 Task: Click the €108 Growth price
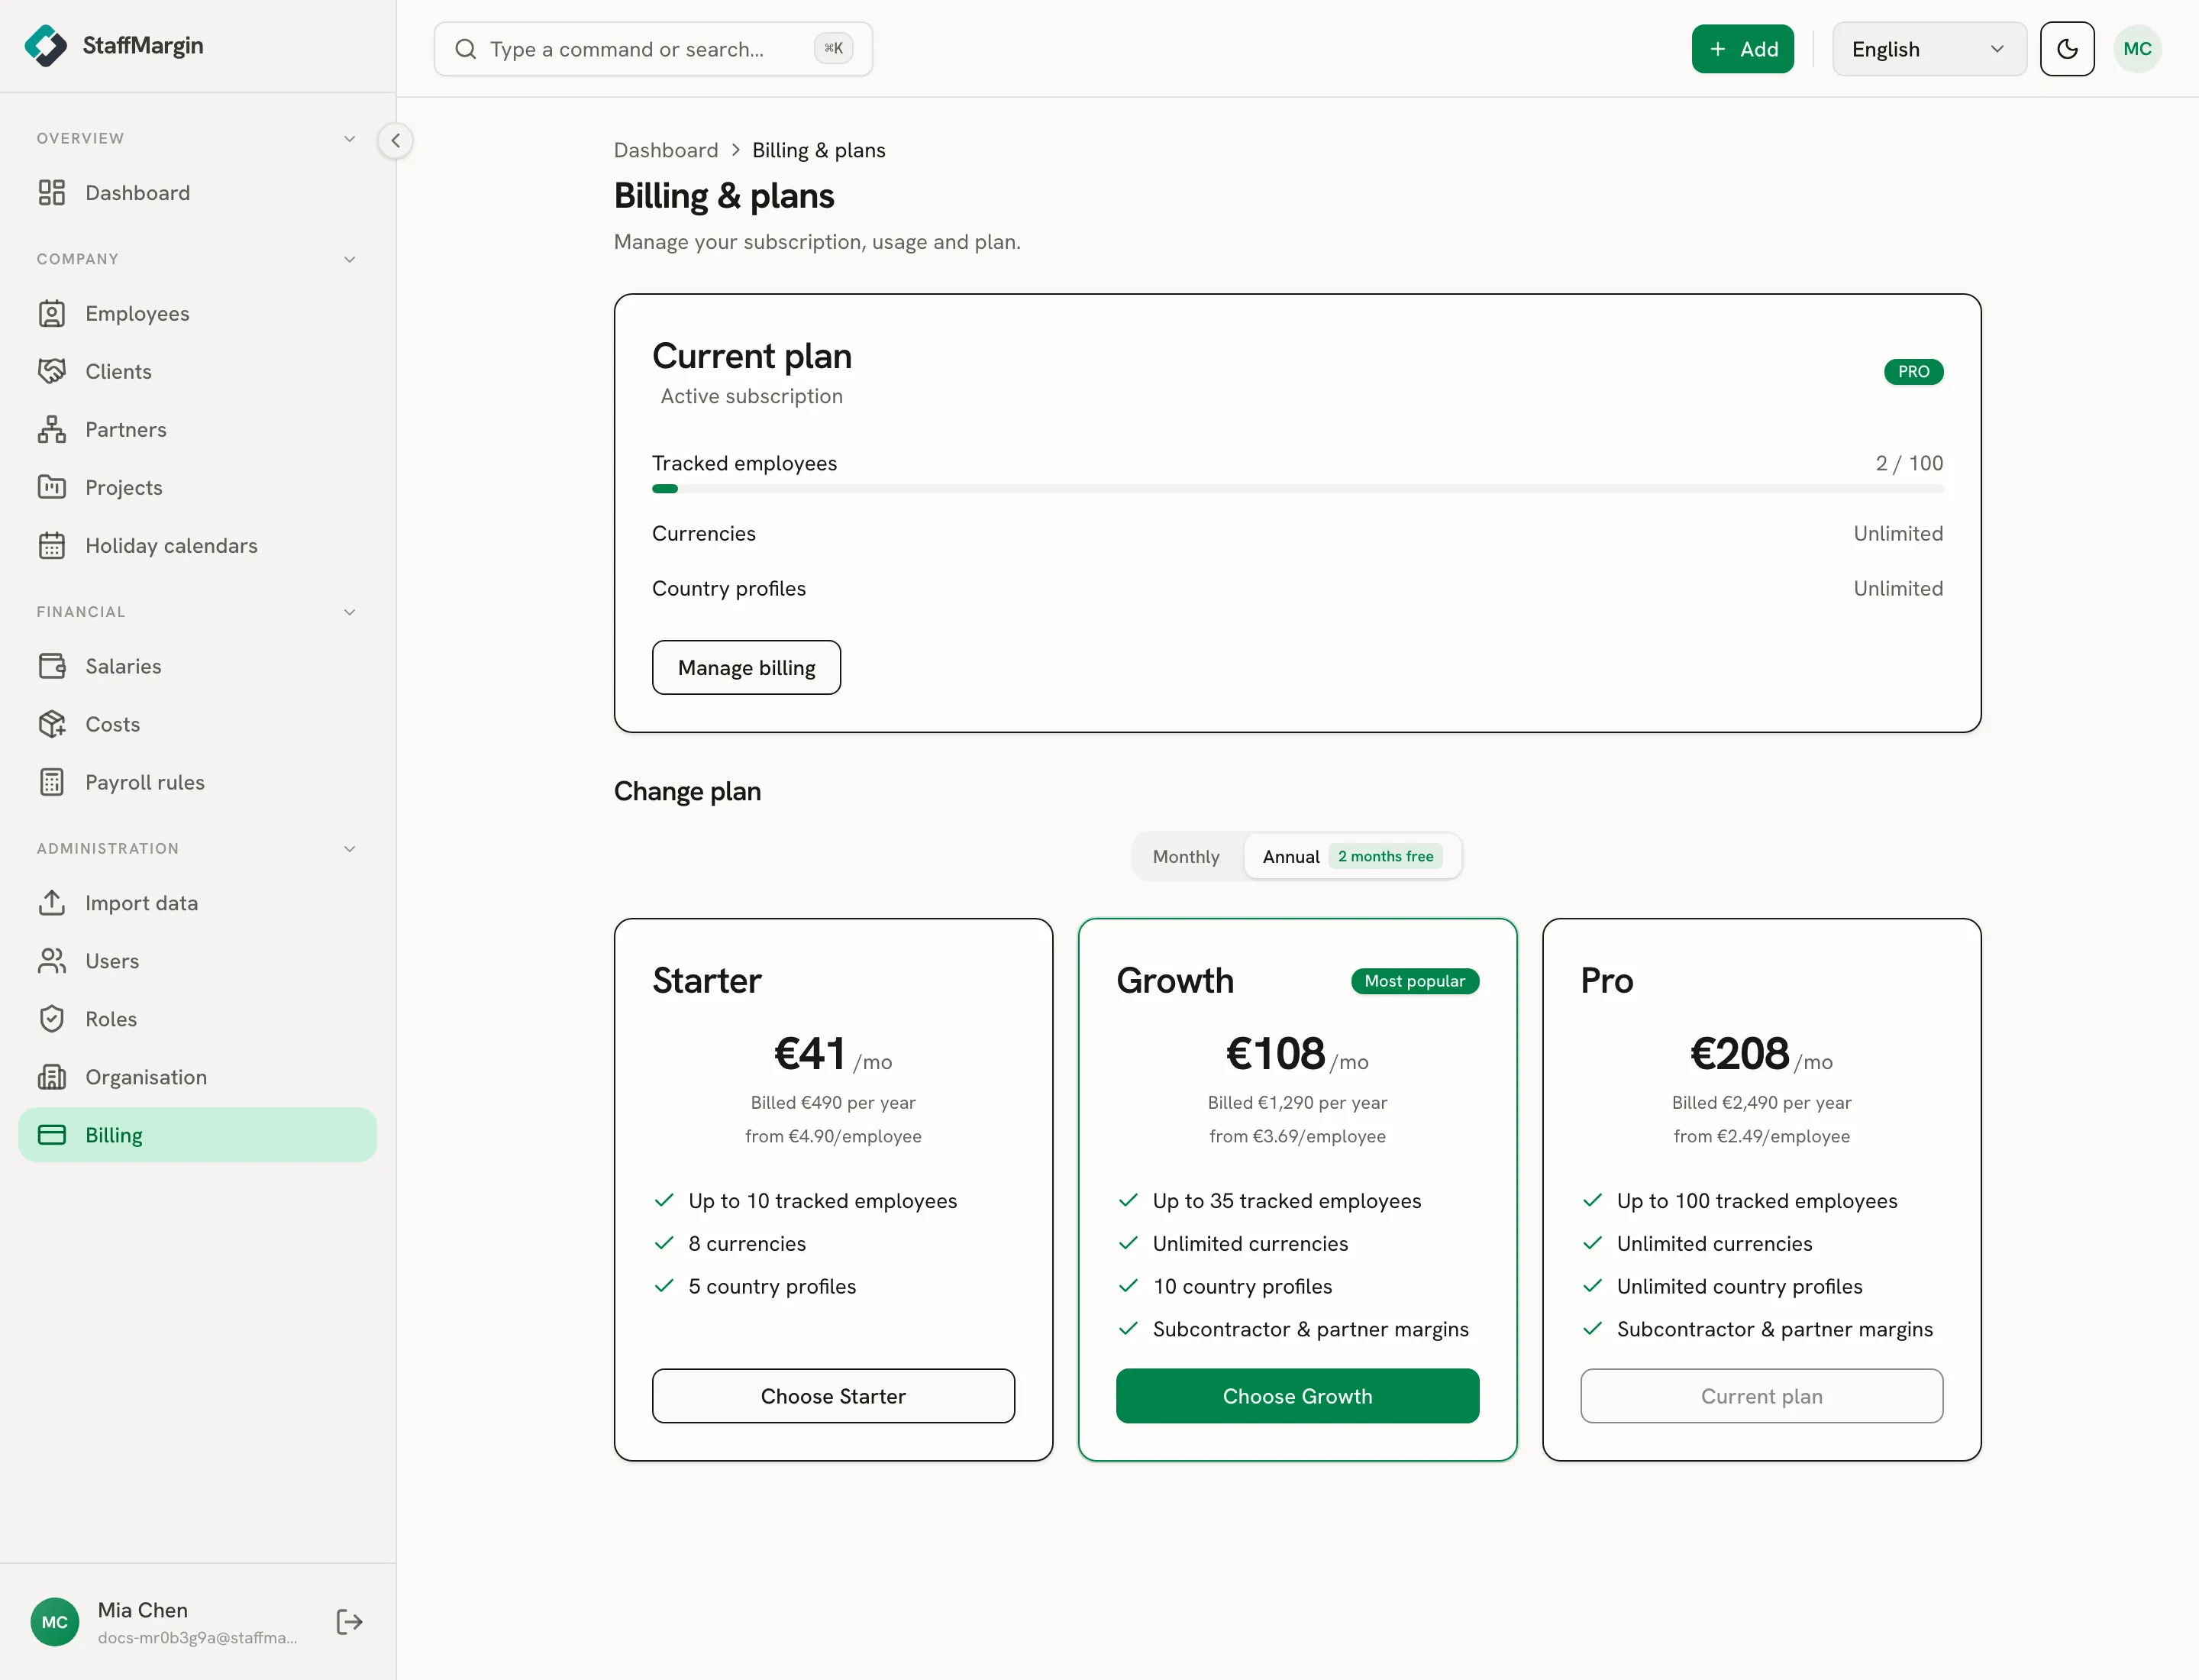pyautogui.click(x=1275, y=1054)
